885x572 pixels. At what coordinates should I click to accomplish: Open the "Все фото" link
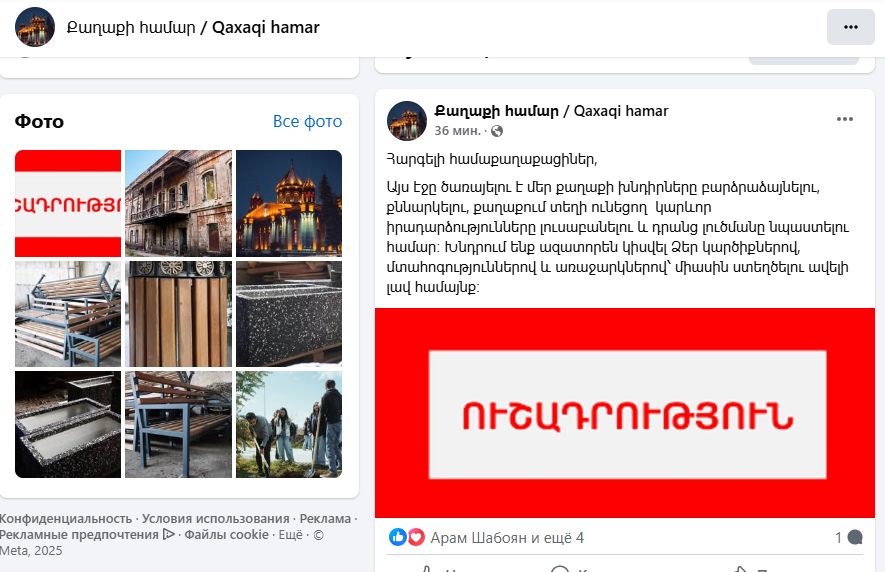[x=307, y=121]
